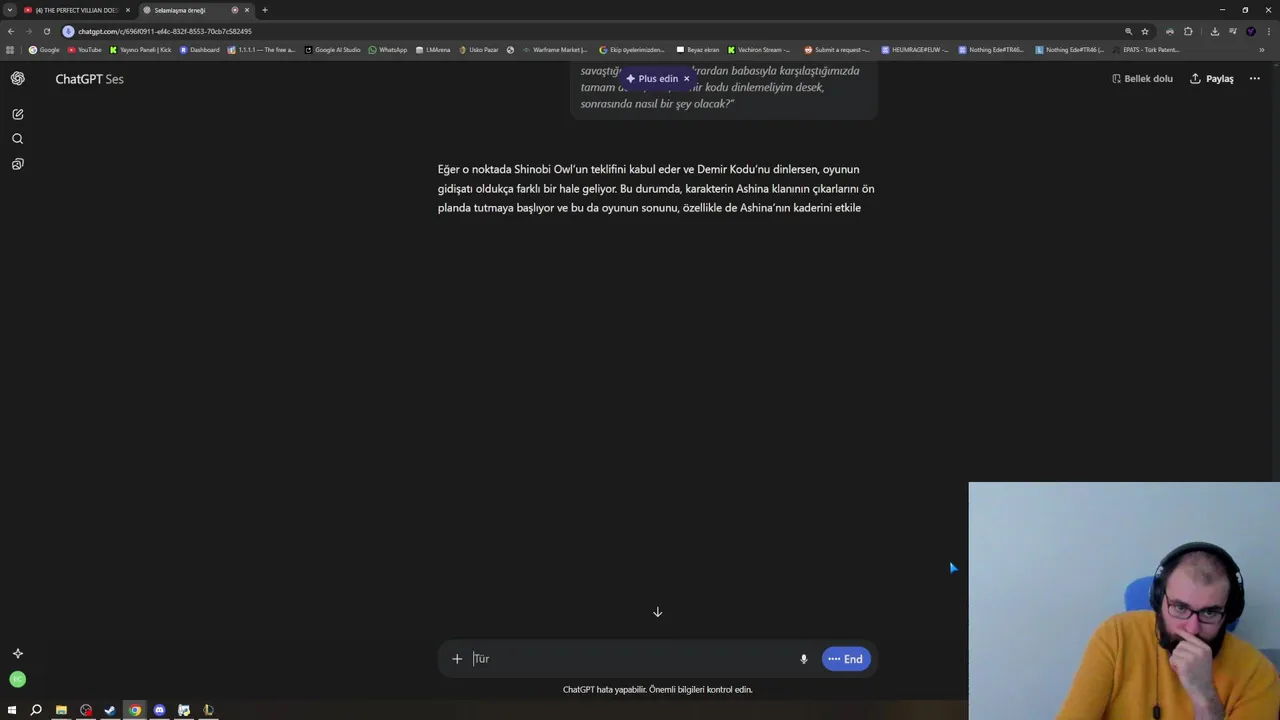Open the zoom magnifier in address bar
1280x720 pixels.
1128,31
